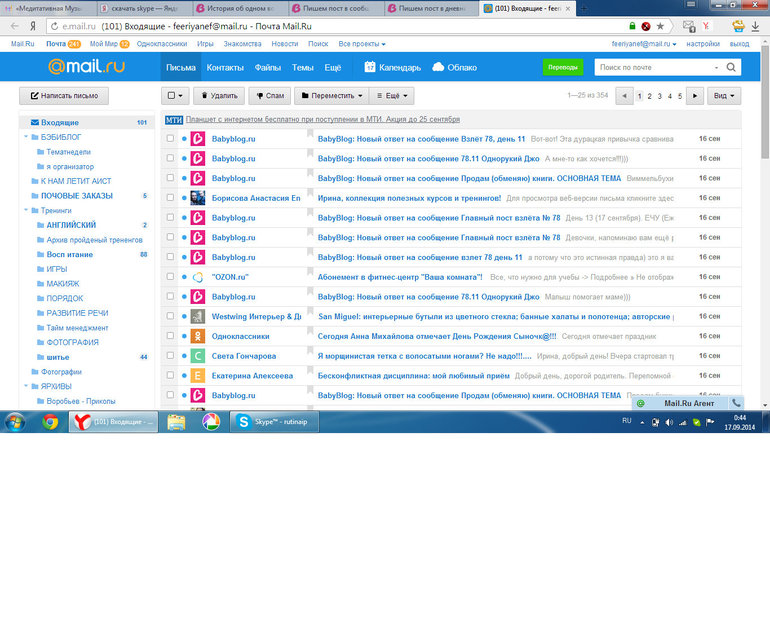The height and width of the screenshot is (644, 770).
Task: Check the Екатерина Алексеева message checkbox
Action: pyautogui.click(x=170, y=376)
